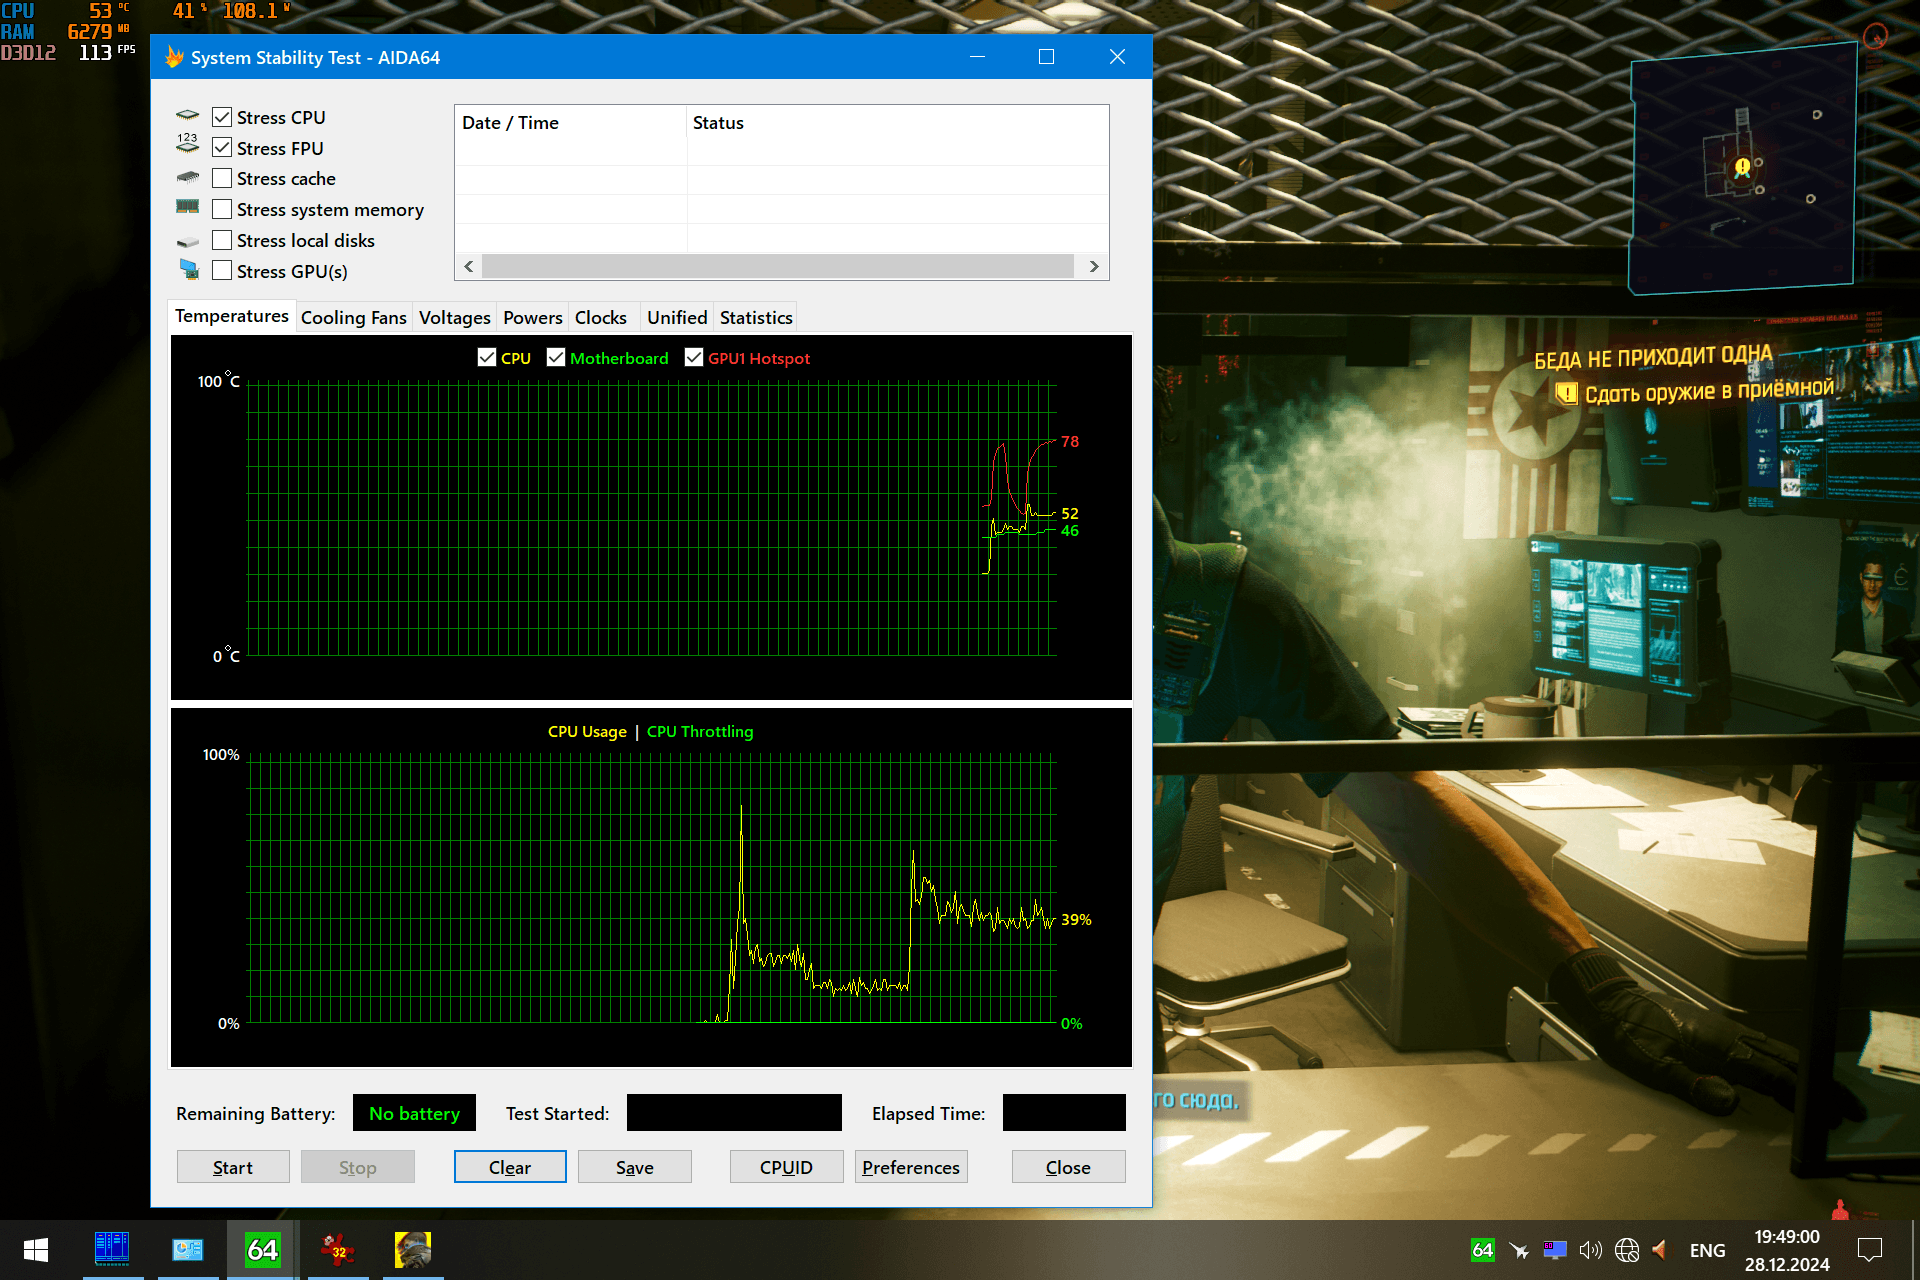The image size is (1920, 1280).
Task: Uncheck the Stress CPU option
Action: (222, 118)
